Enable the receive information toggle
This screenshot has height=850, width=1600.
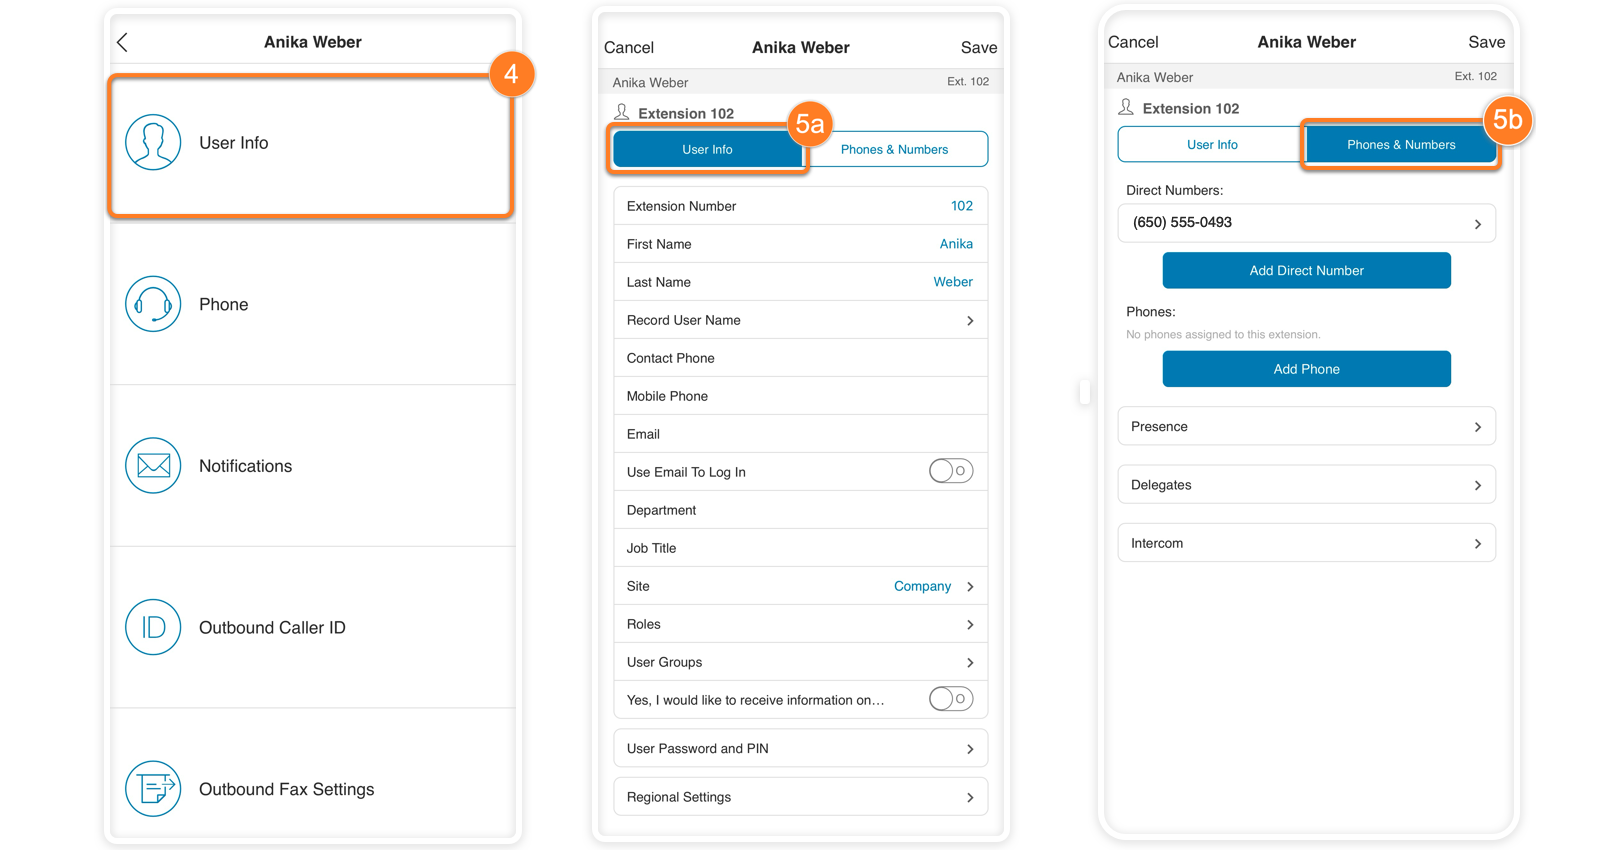pos(950,699)
